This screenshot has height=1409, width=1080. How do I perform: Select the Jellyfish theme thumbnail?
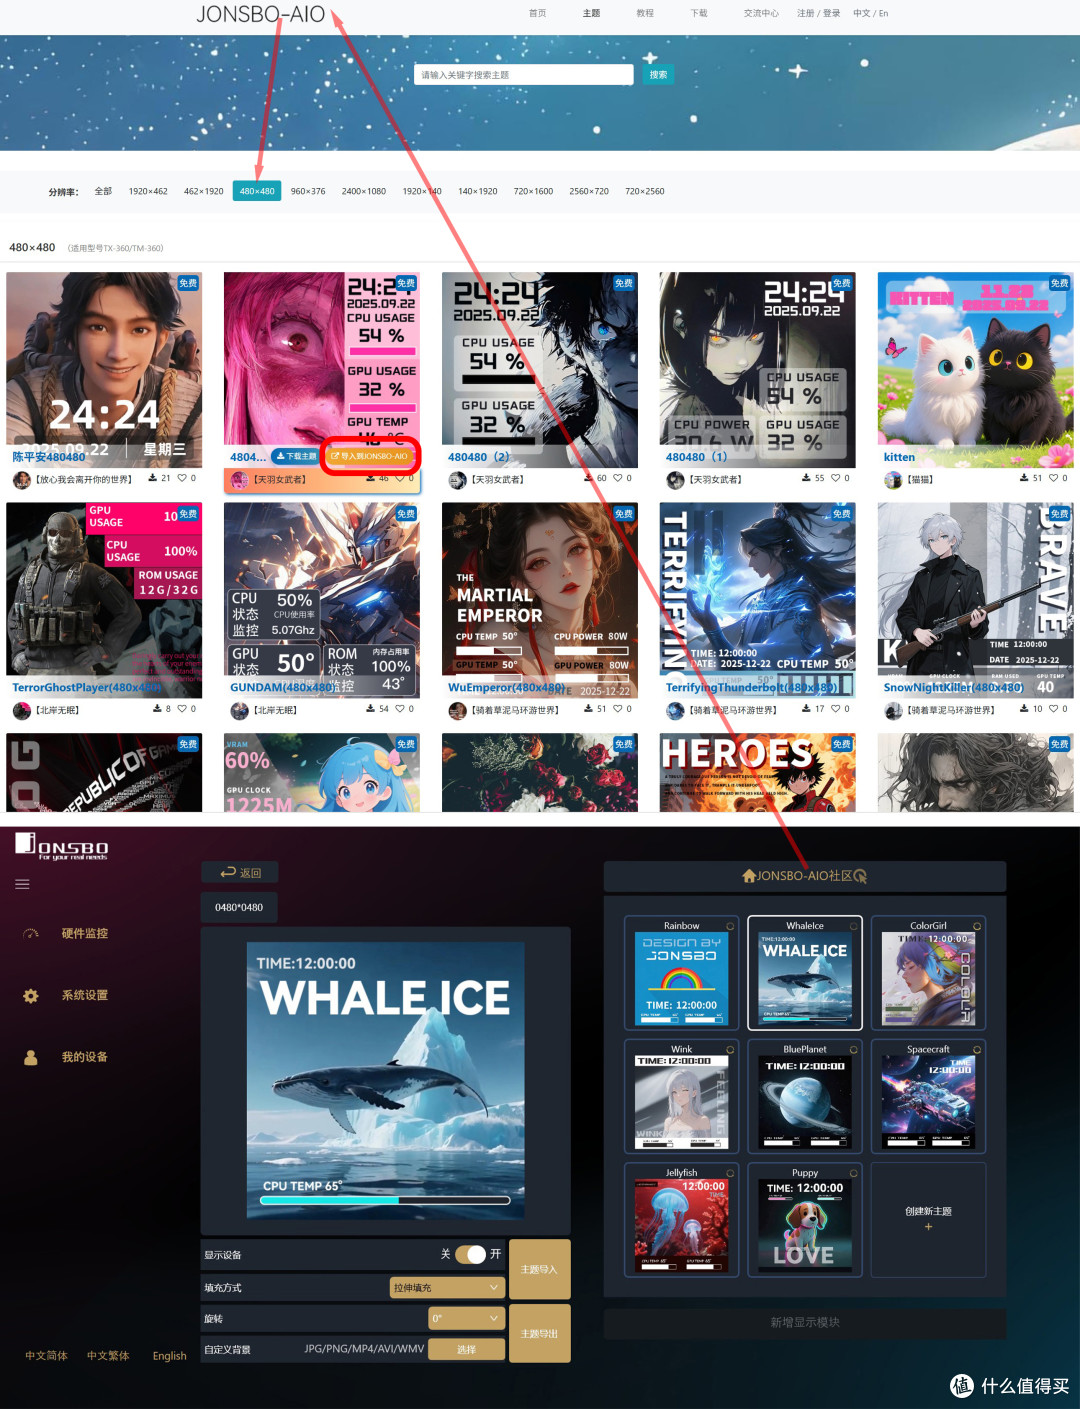tap(681, 1226)
